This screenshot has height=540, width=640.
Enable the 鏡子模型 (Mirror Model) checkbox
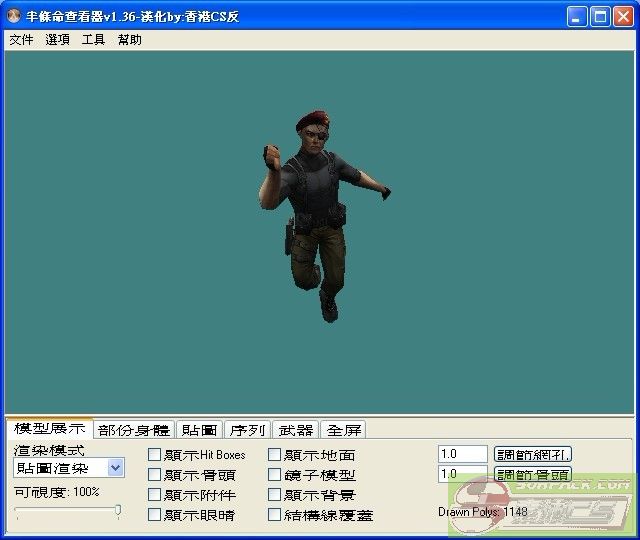[275, 475]
